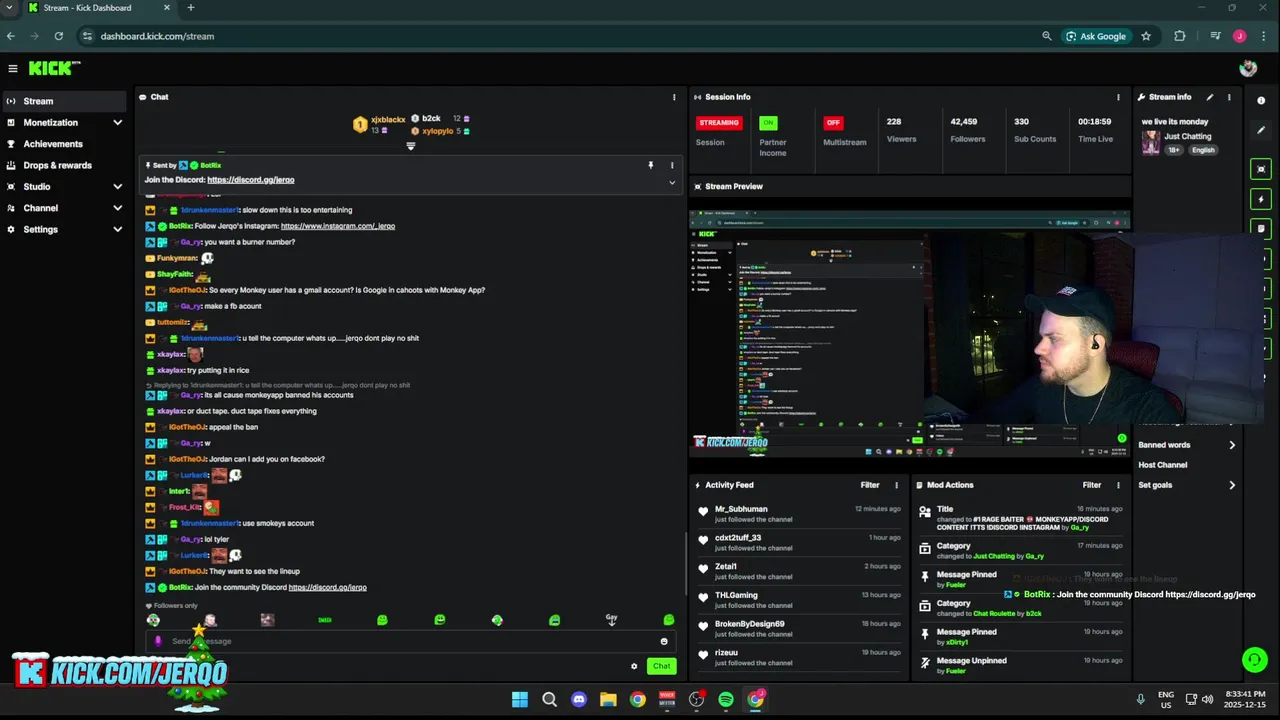Toggle the Partner Income ON switch
This screenshot has width=1280, height=720.
pos(768,123)
